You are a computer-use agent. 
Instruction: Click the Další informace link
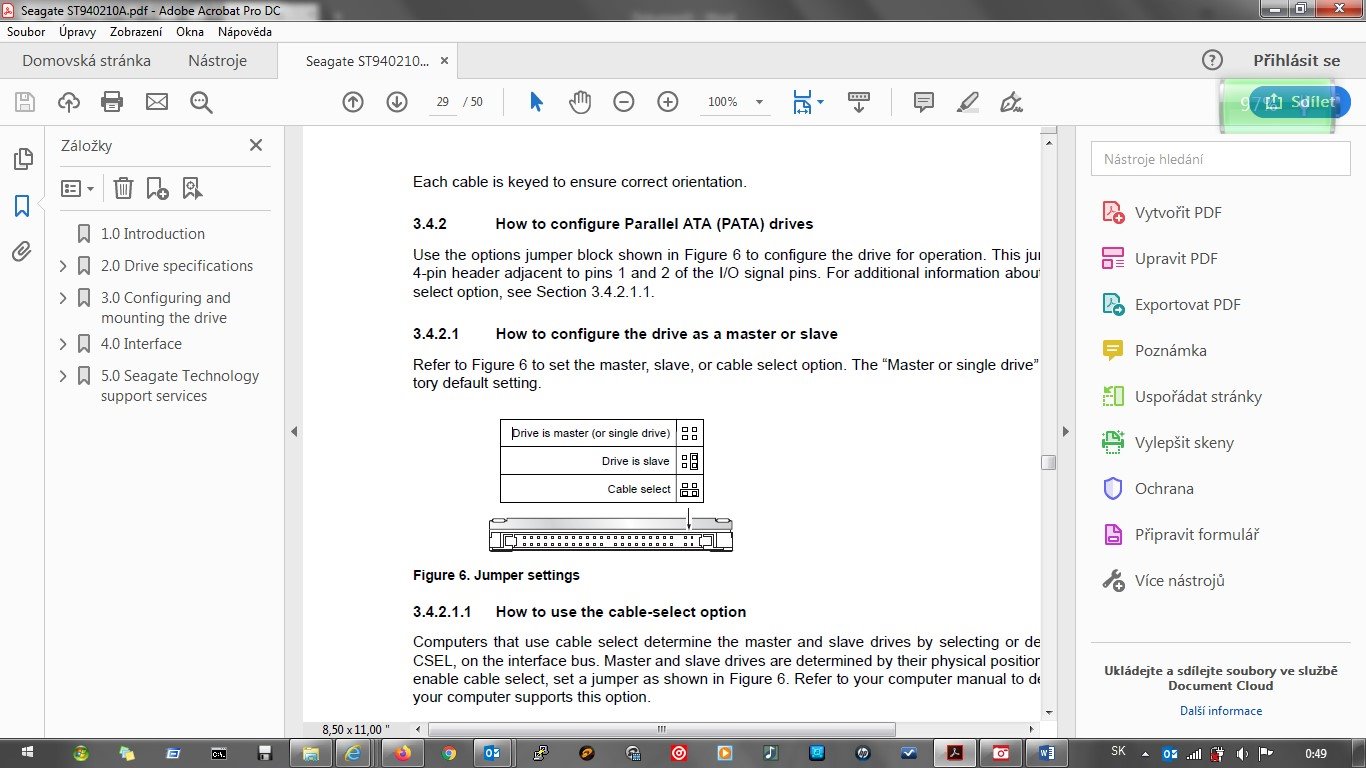(x=1221, y=711)
